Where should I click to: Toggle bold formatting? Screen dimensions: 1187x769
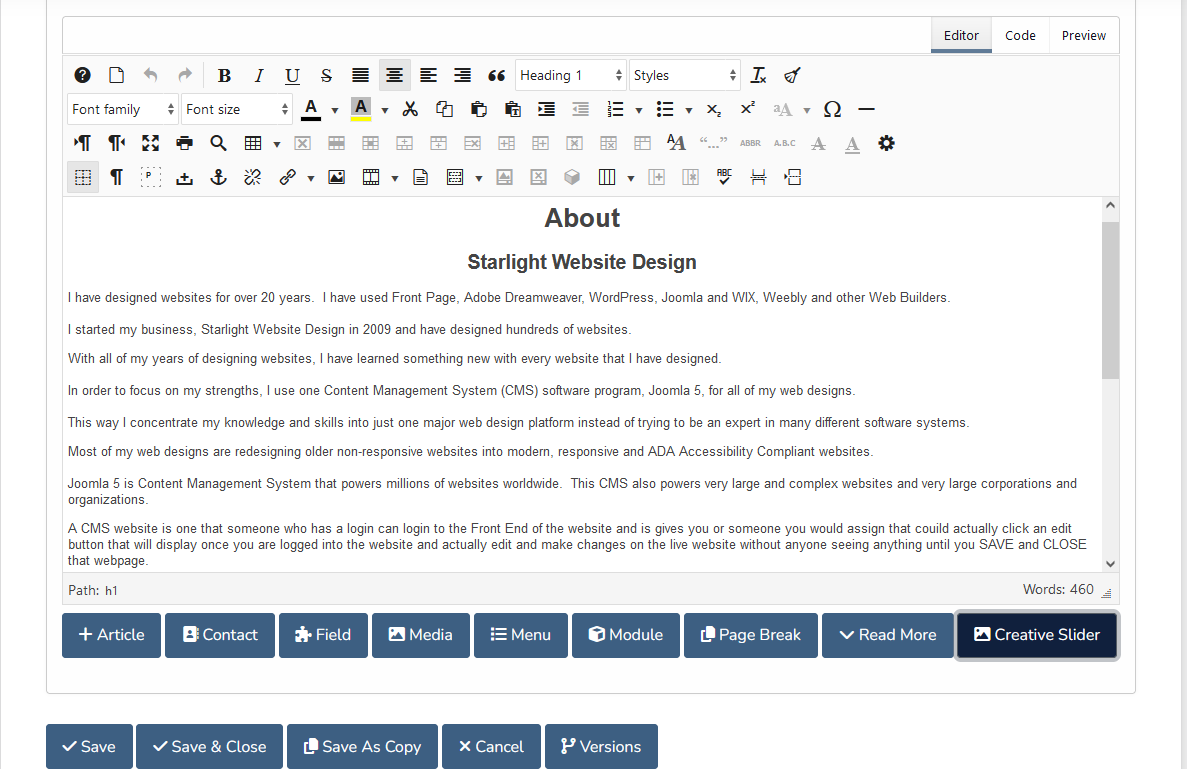click(224, 75)
